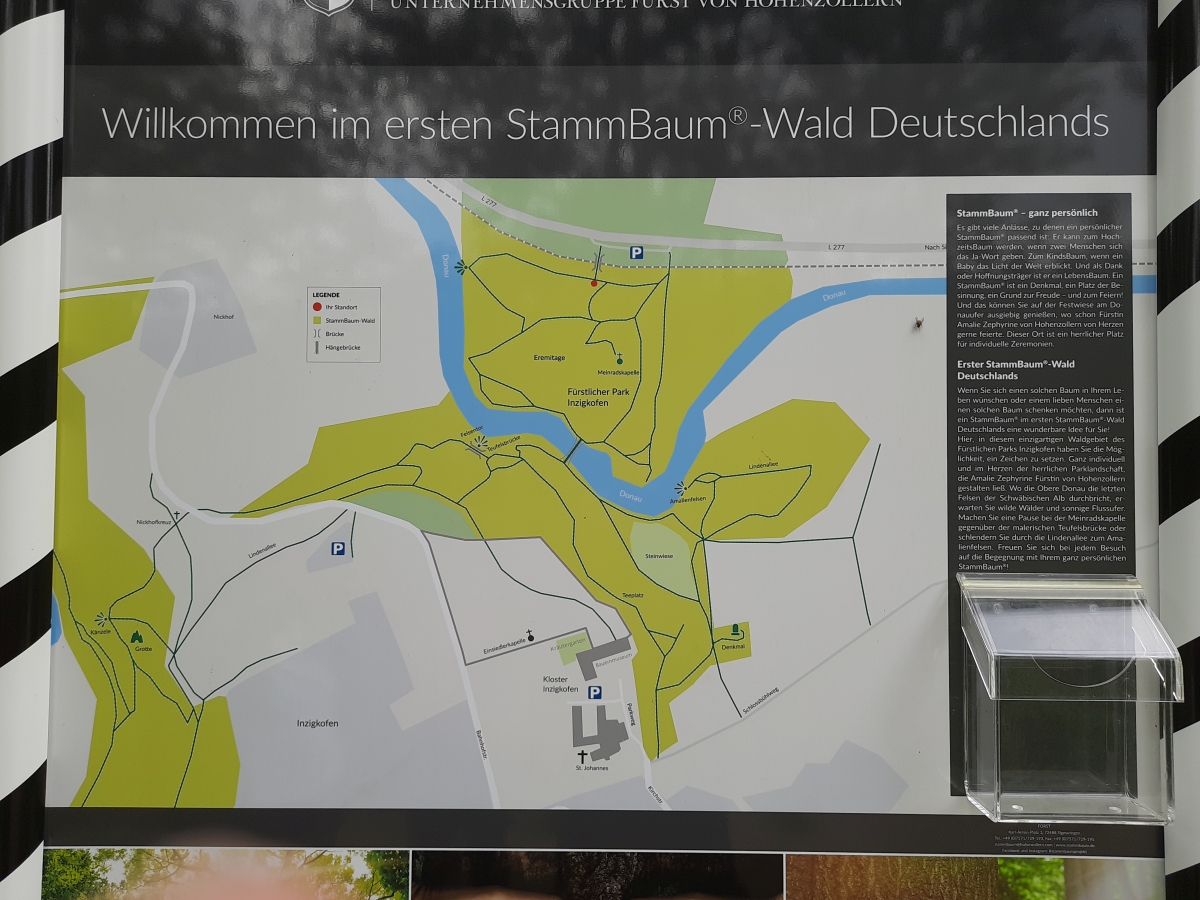This screenshot has height=900, width=1200.
Task: Click the Grotte cave icon
Action: point(136,636)
